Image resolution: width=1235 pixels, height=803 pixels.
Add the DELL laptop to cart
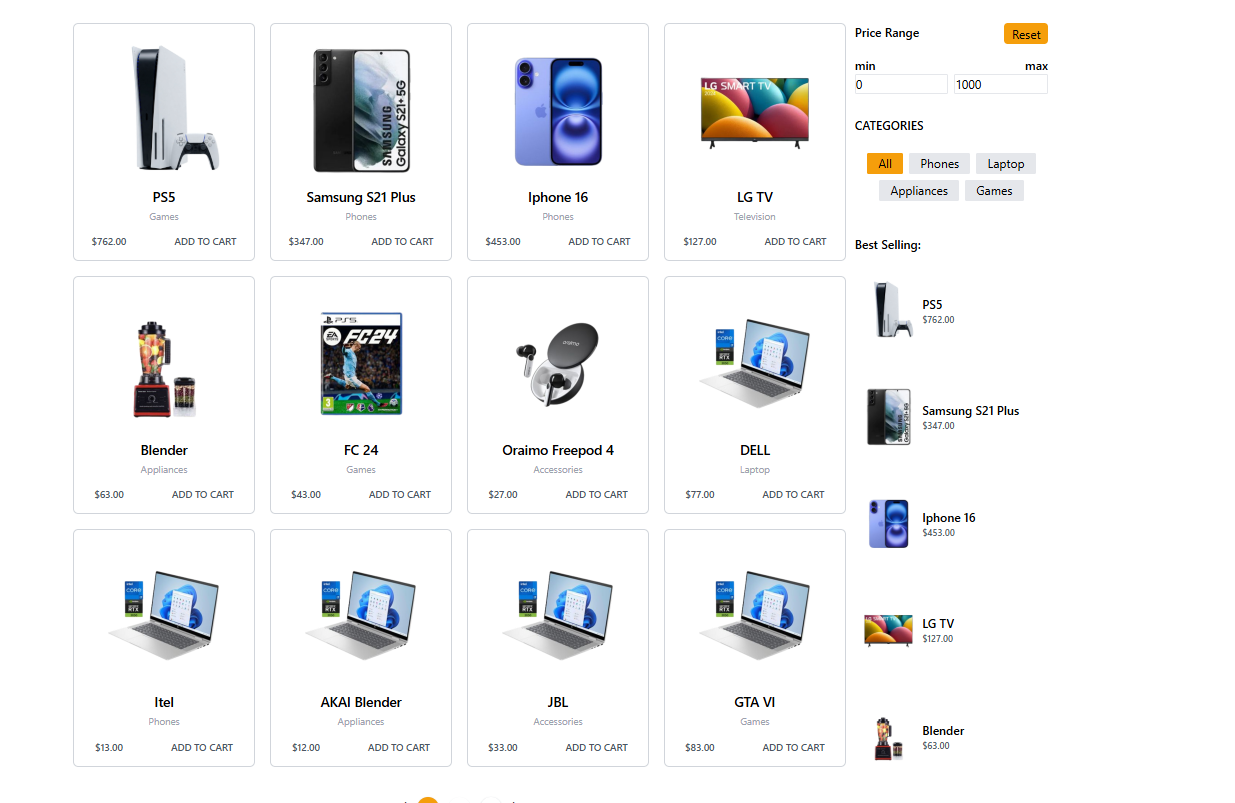(793, 495)
